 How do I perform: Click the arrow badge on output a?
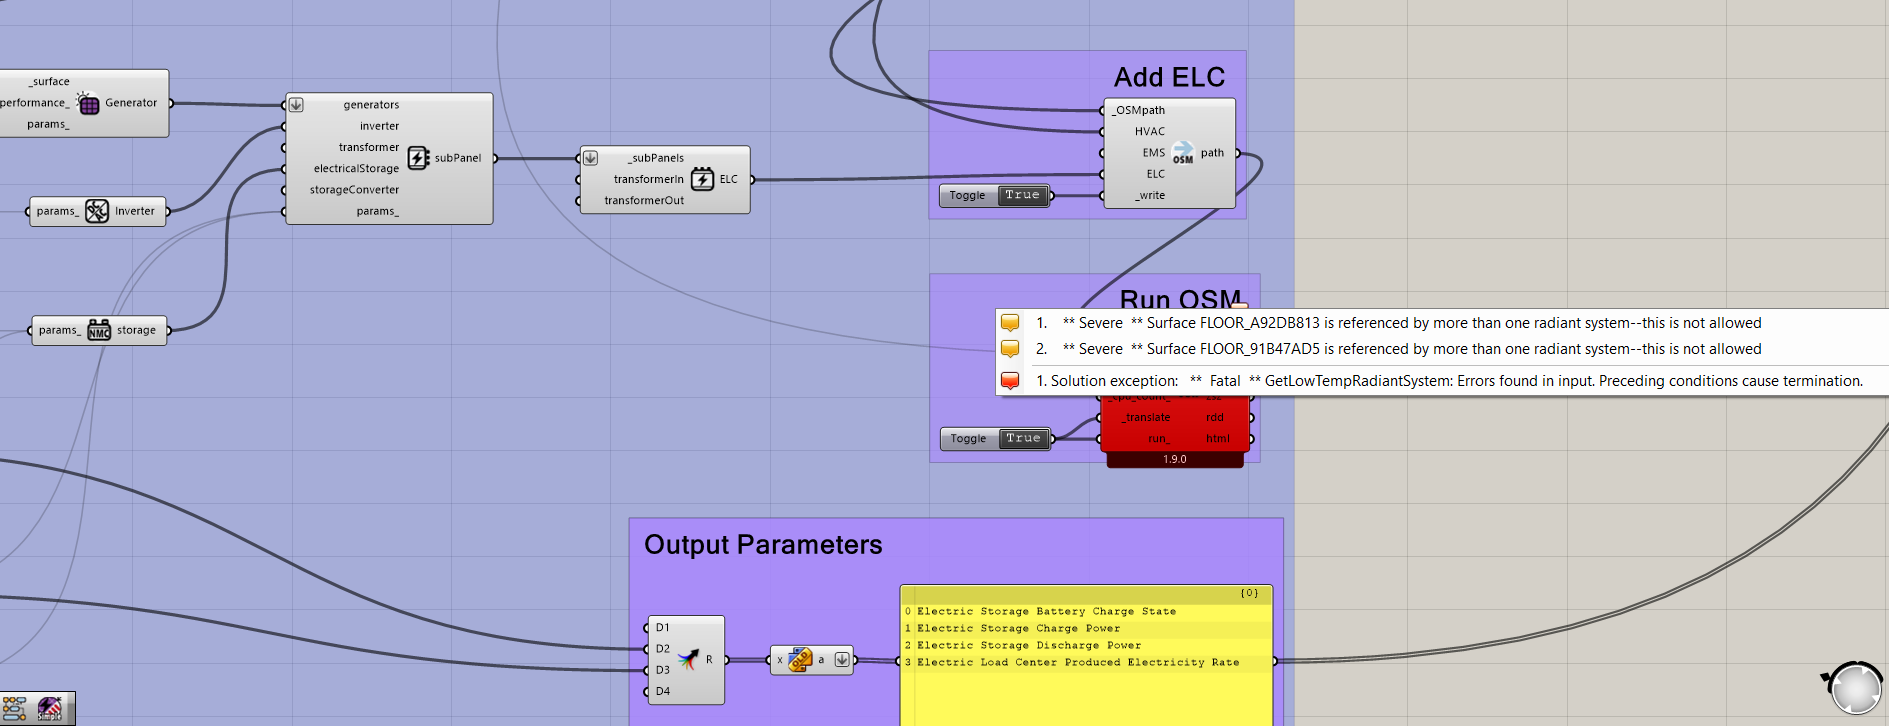pyautogui.click(x=842, y=659)
